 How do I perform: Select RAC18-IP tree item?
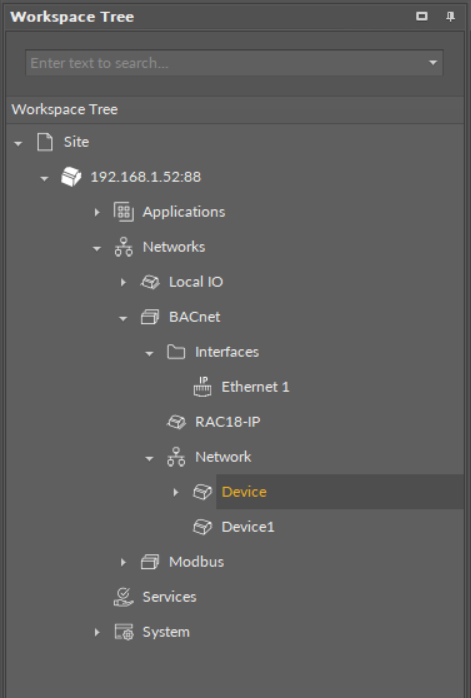click(227, 422)
